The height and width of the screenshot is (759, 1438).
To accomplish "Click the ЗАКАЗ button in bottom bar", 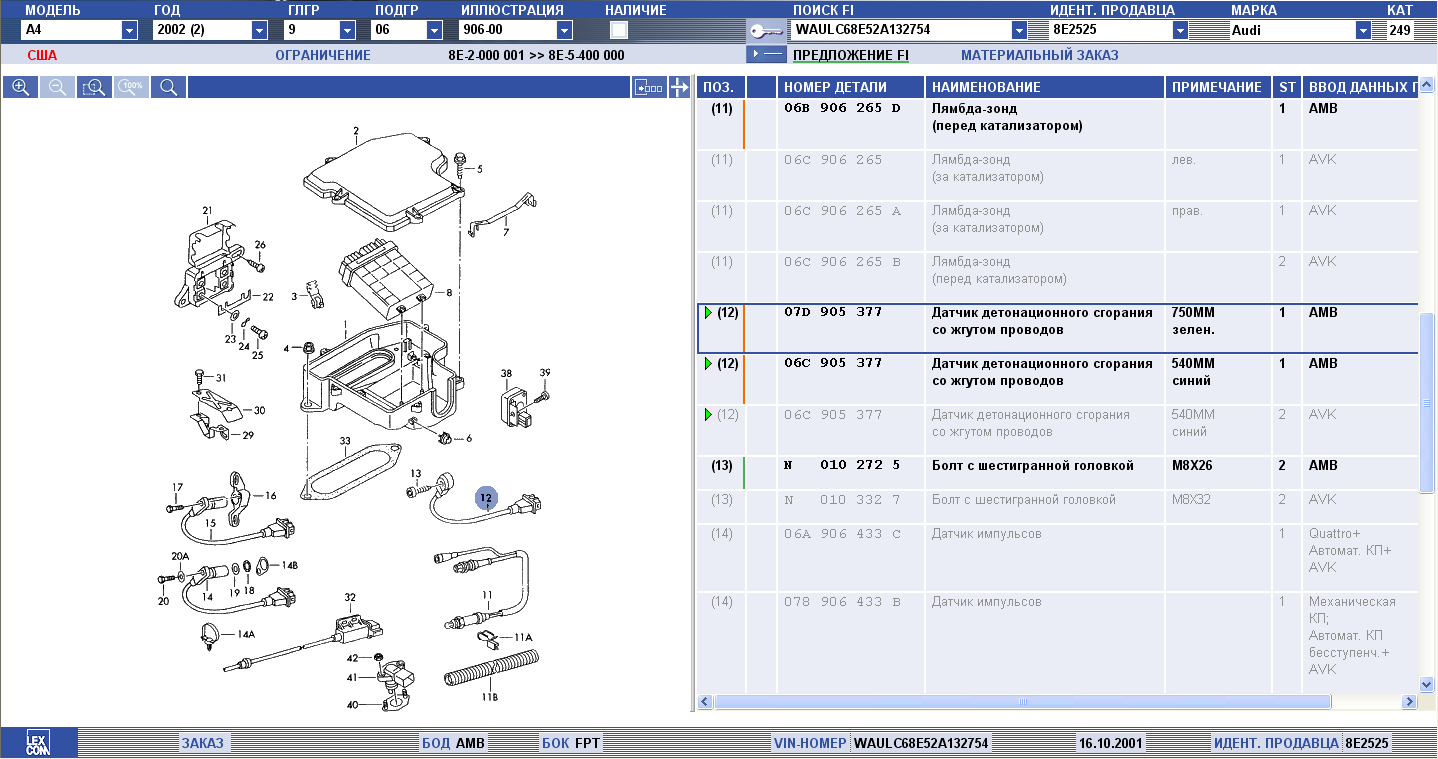I will (203, 743).
